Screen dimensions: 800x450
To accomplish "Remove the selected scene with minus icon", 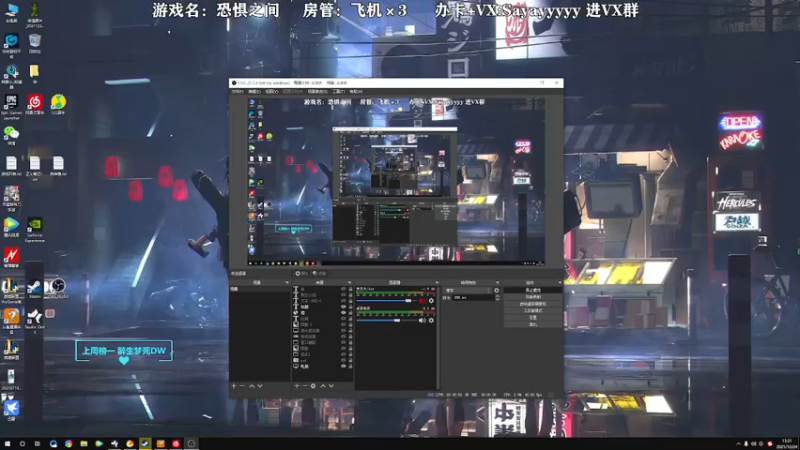I will pos(242,386).
